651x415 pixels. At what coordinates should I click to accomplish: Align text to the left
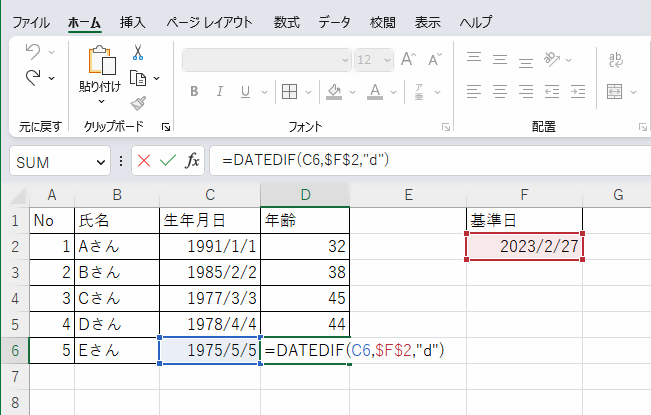click(x=474, y=91)
